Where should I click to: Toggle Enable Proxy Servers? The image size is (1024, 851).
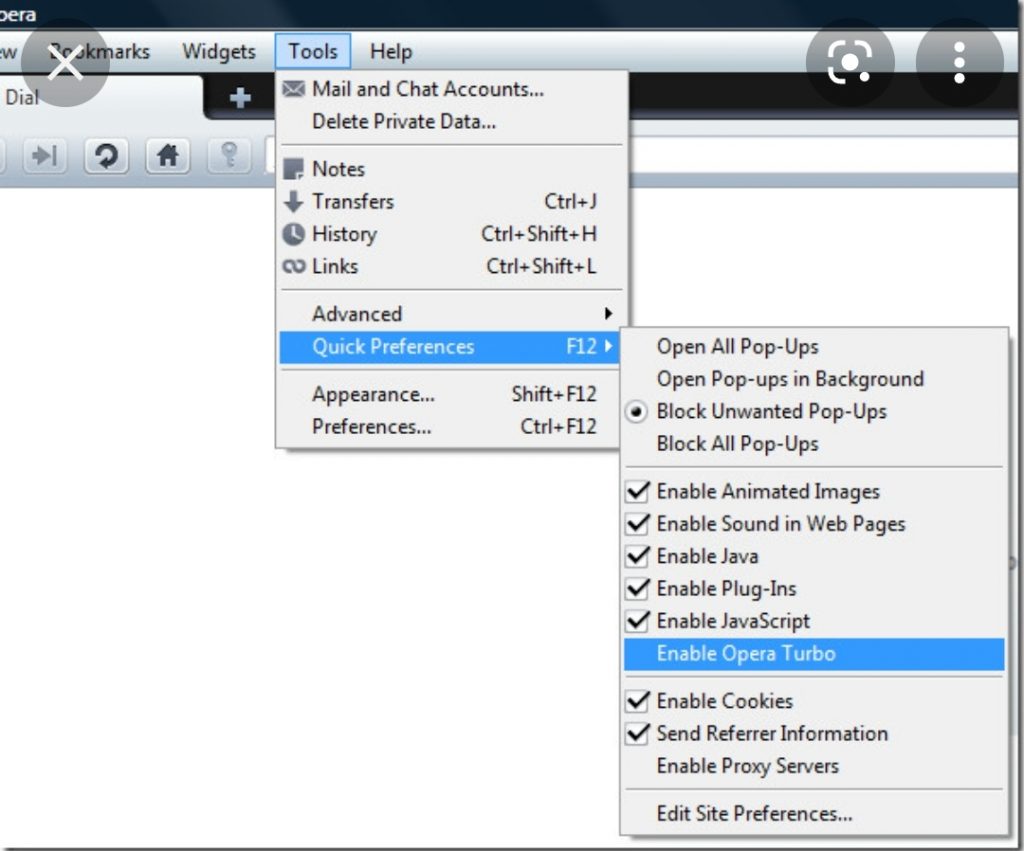pos(814,765)
